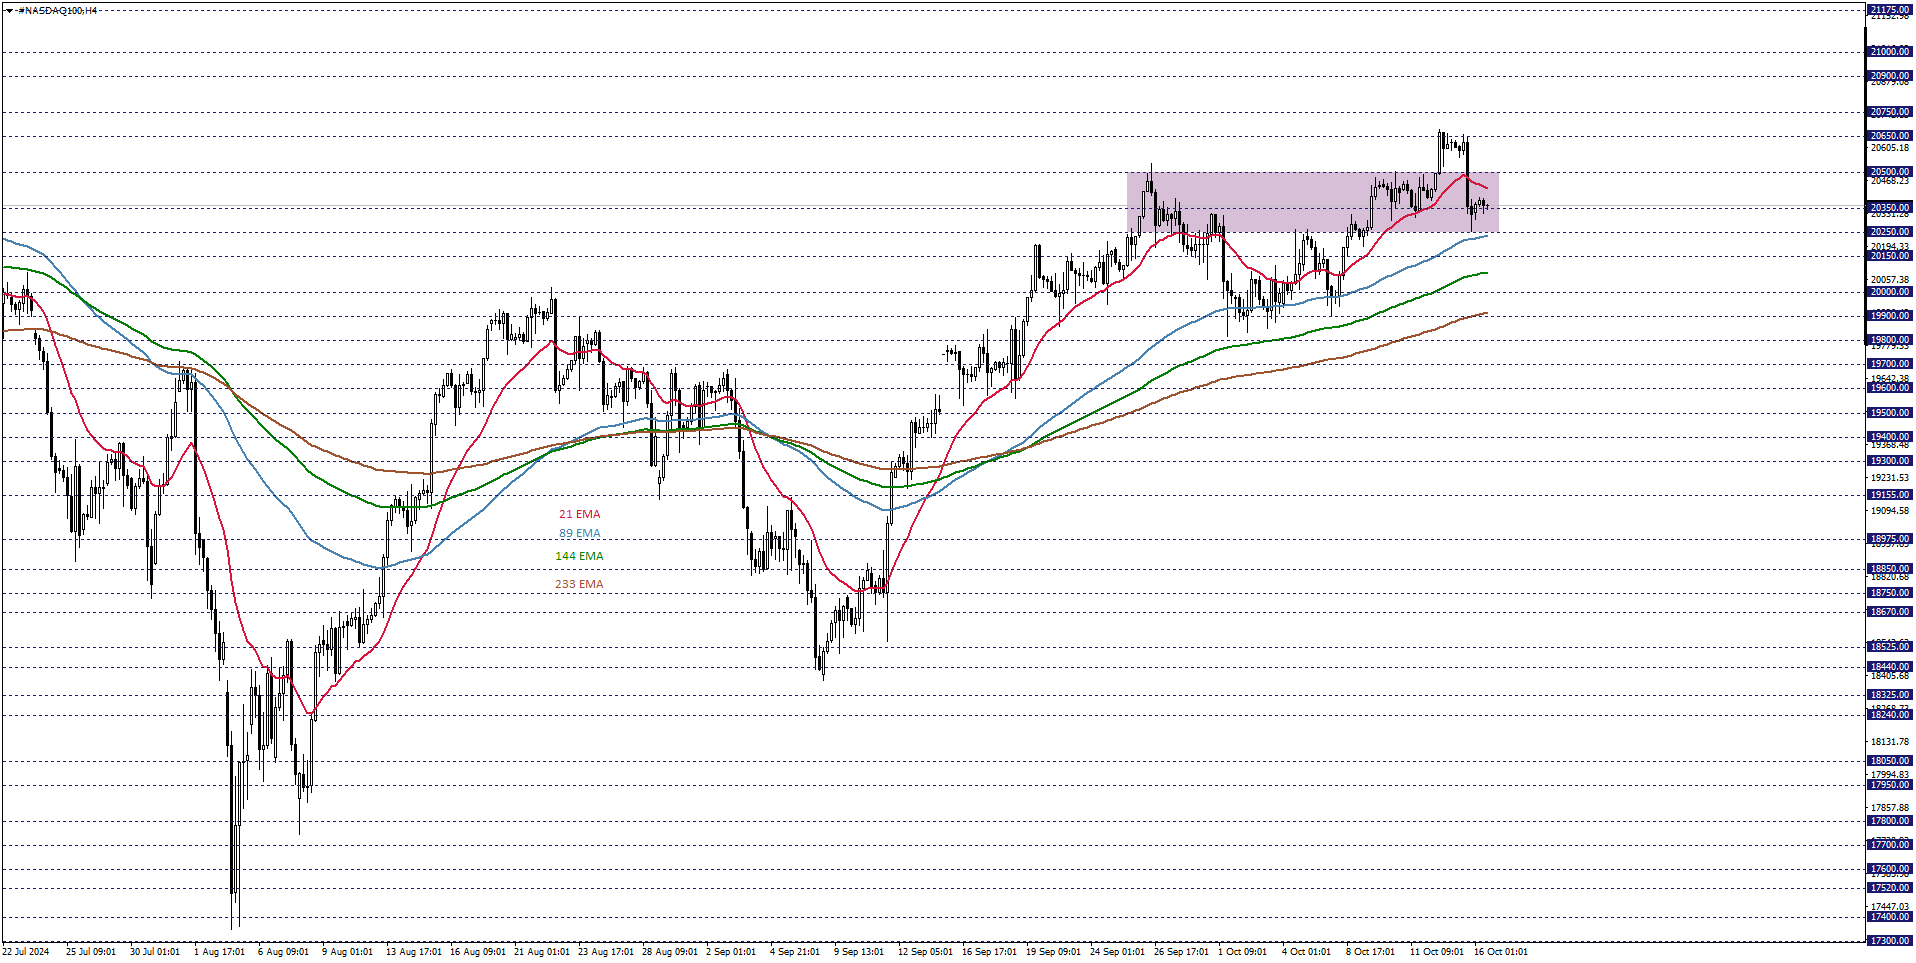Select the blue 89 EMA label

point(580,533)
